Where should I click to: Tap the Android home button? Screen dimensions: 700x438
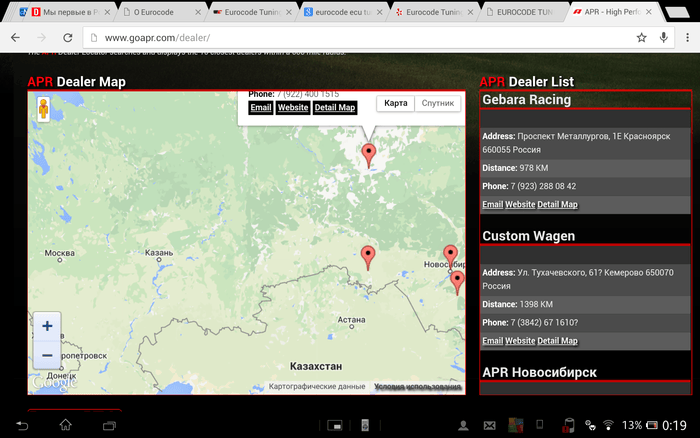coord(66,425)
